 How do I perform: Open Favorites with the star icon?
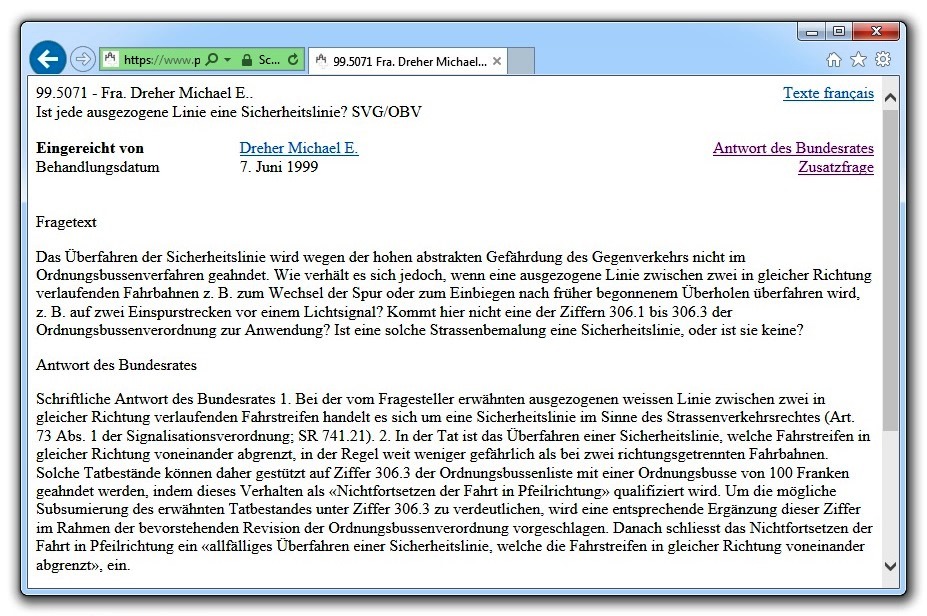coord(858,59)
